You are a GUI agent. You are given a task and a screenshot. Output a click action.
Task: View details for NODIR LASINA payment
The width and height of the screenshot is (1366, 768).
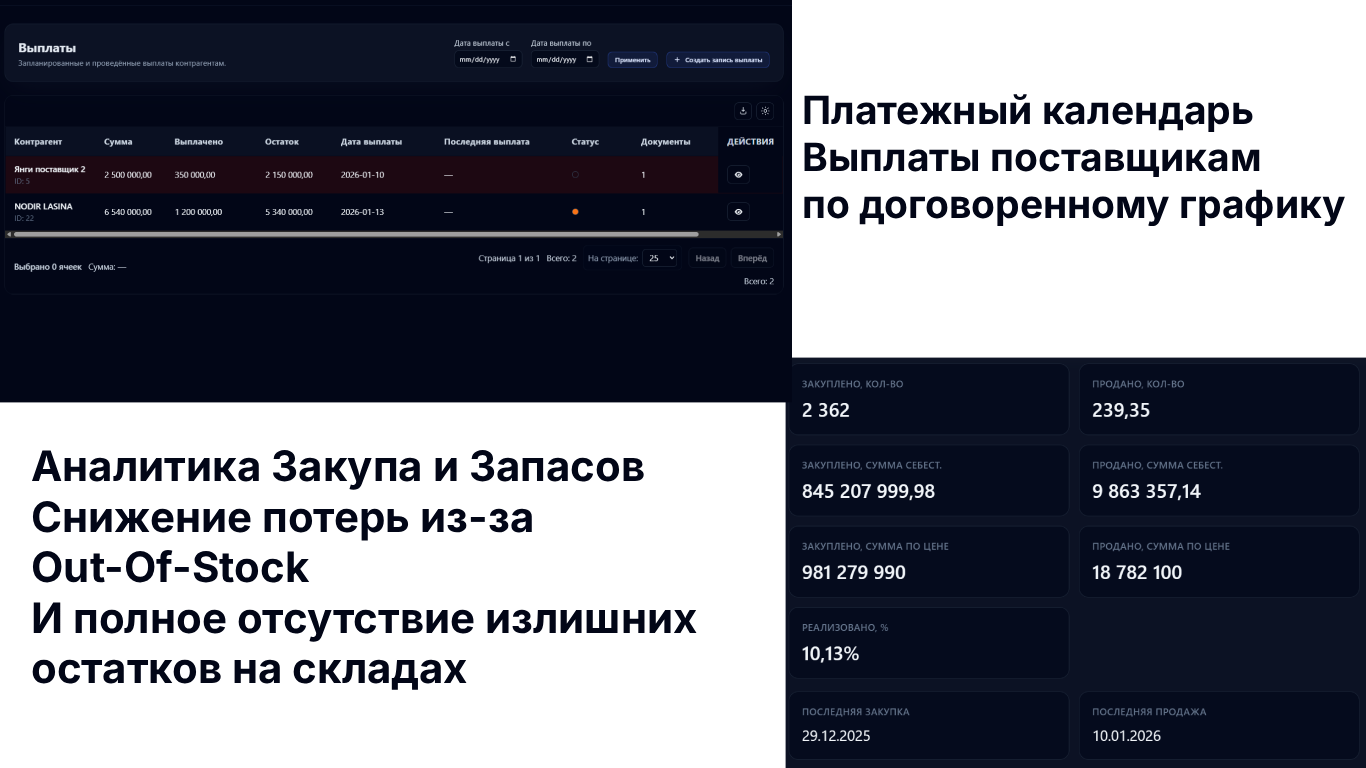tap(738, 211)
